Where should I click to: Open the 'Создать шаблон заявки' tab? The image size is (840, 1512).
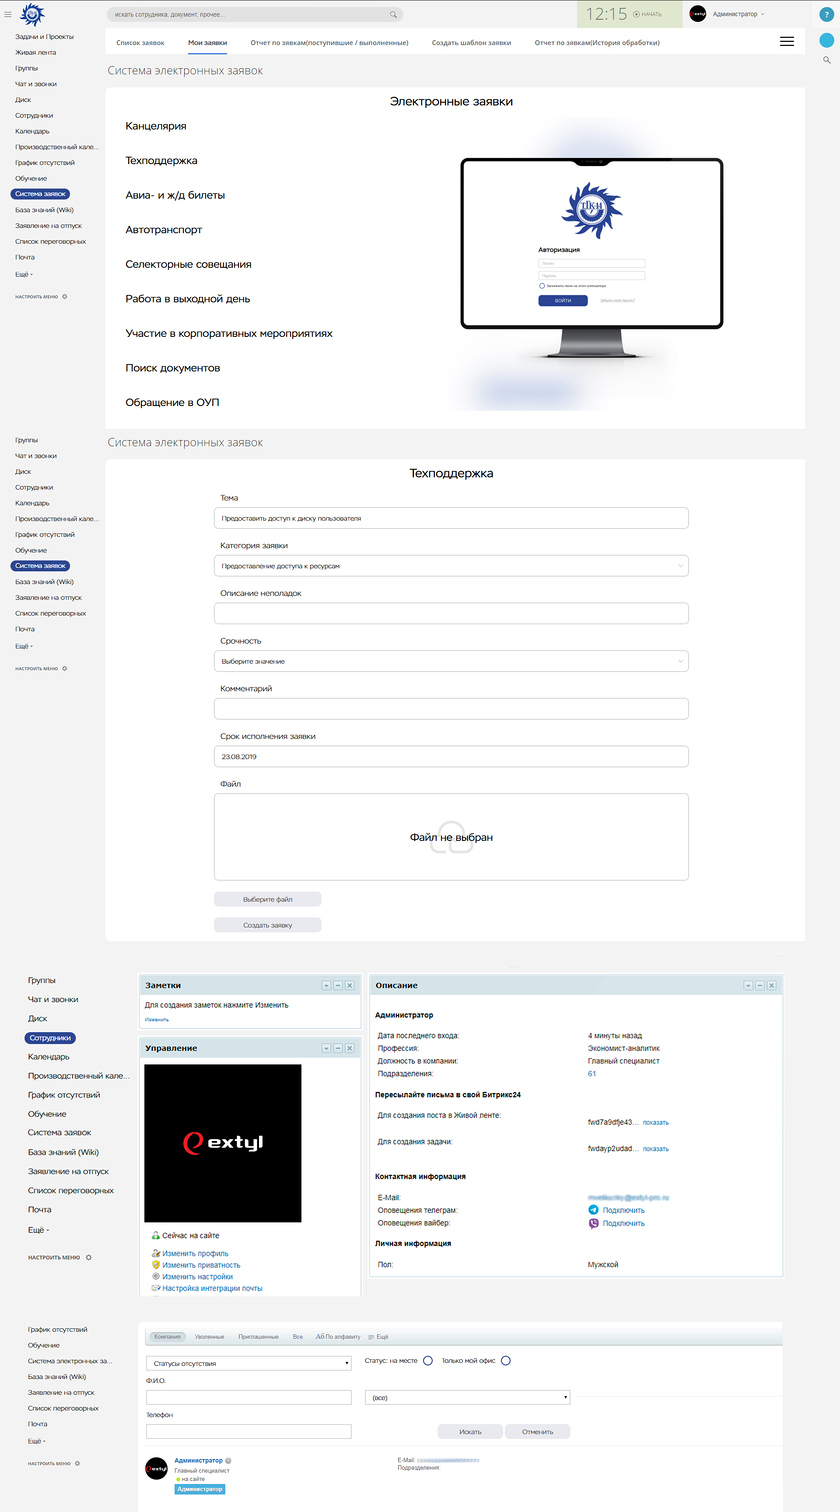(x=471, y=43)
